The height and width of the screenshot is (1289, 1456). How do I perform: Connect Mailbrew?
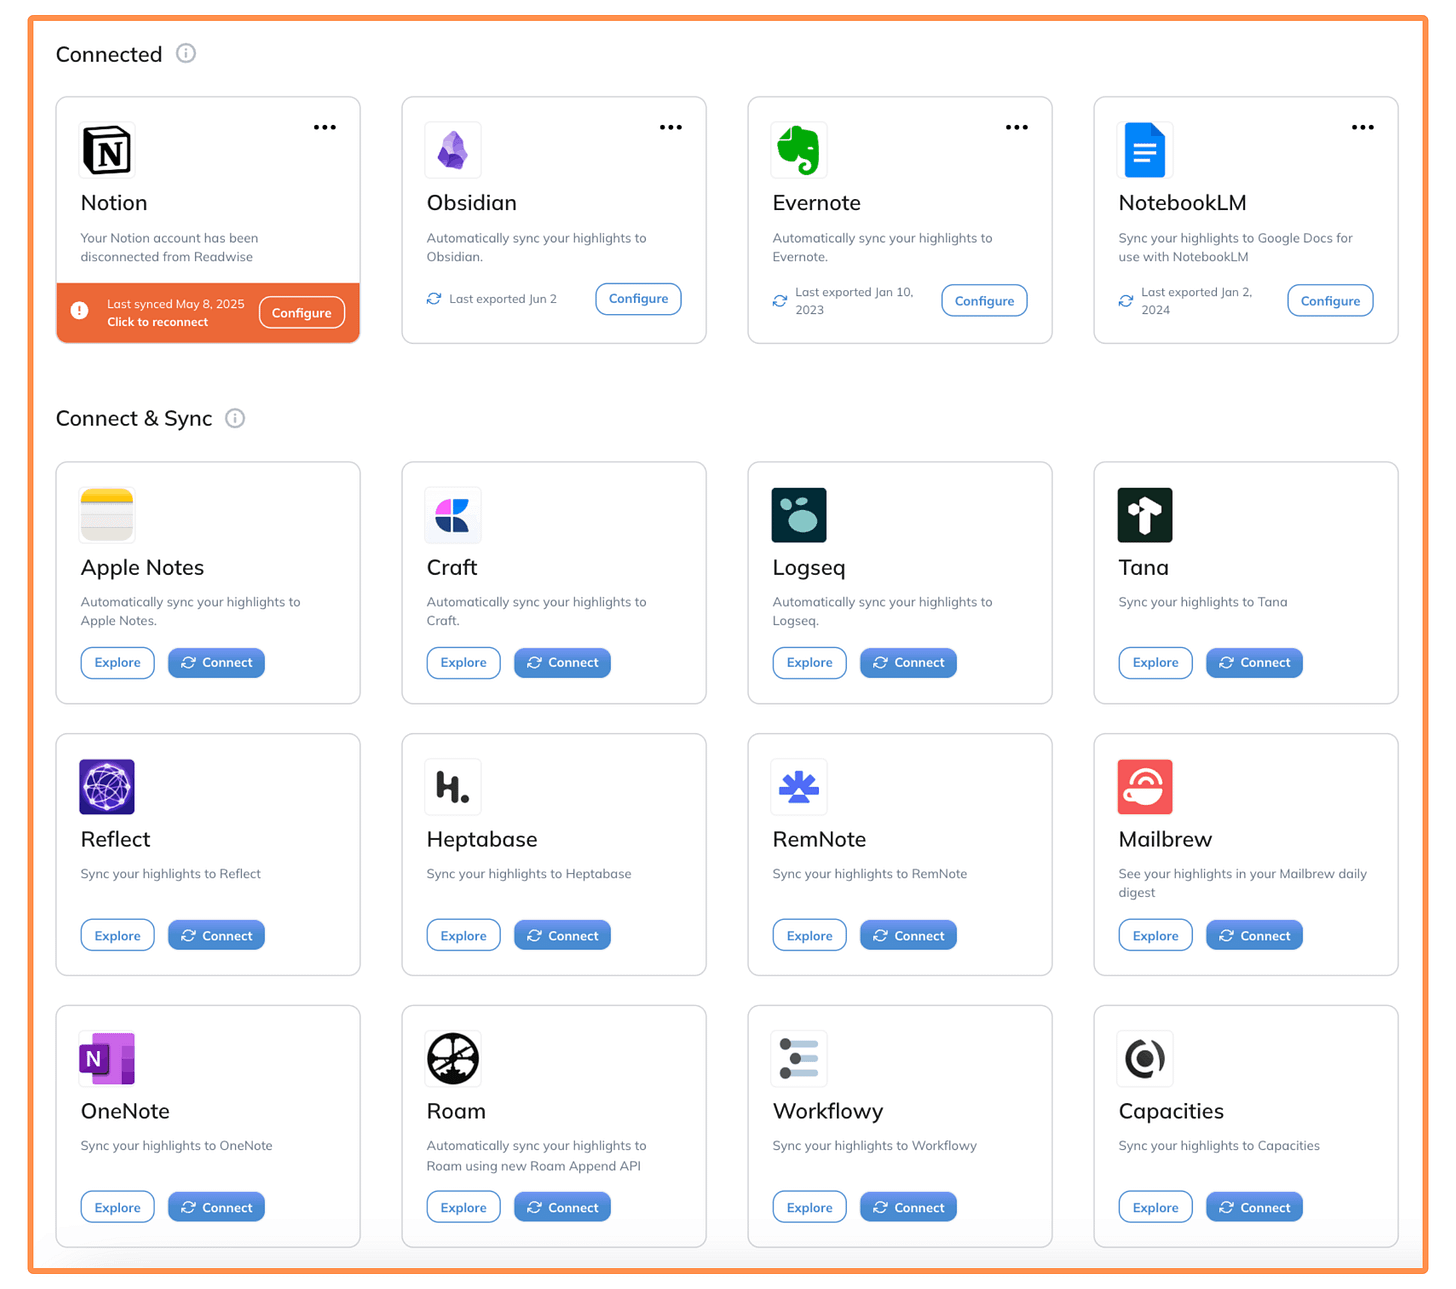tap(1254, 935)
